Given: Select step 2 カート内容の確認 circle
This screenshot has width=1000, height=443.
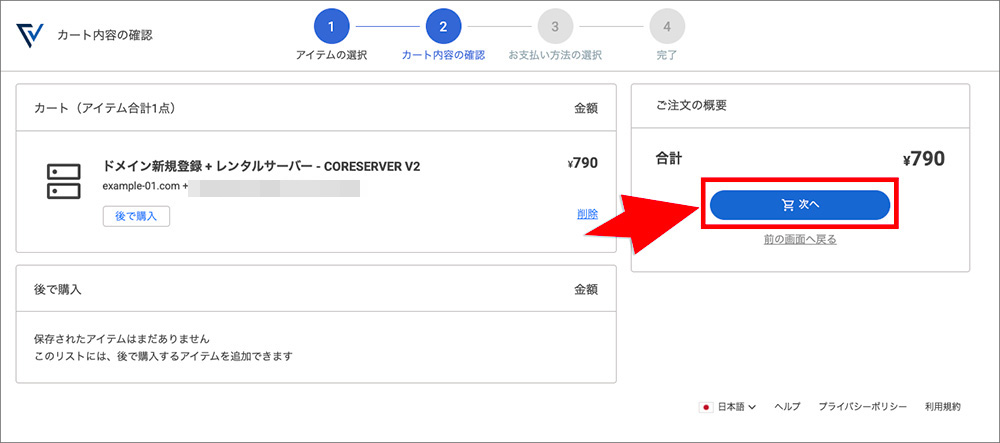Looking at the screenshot, I should click(443, 27).
